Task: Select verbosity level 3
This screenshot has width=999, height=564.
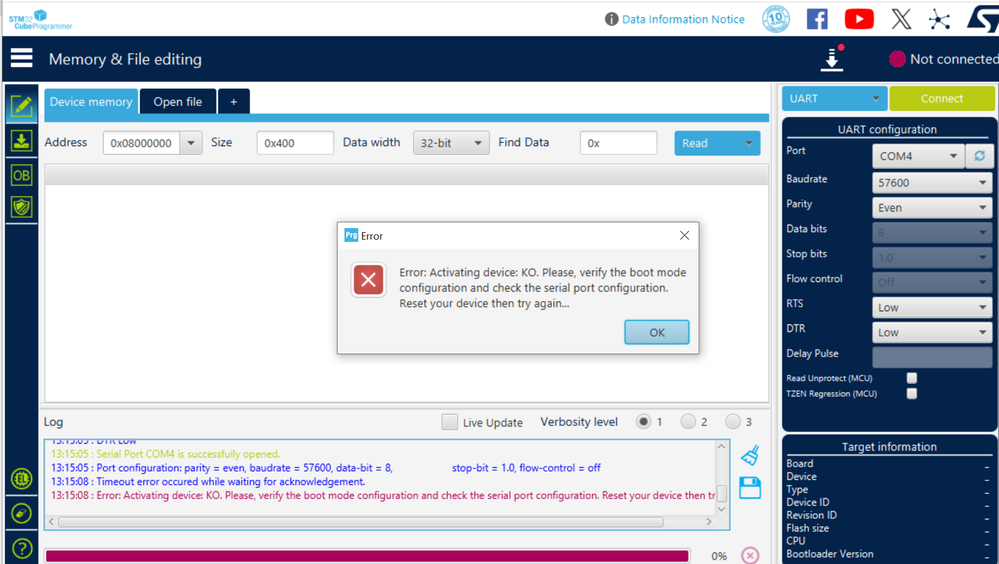Action: pyautogui.click(x=733, y=421)
